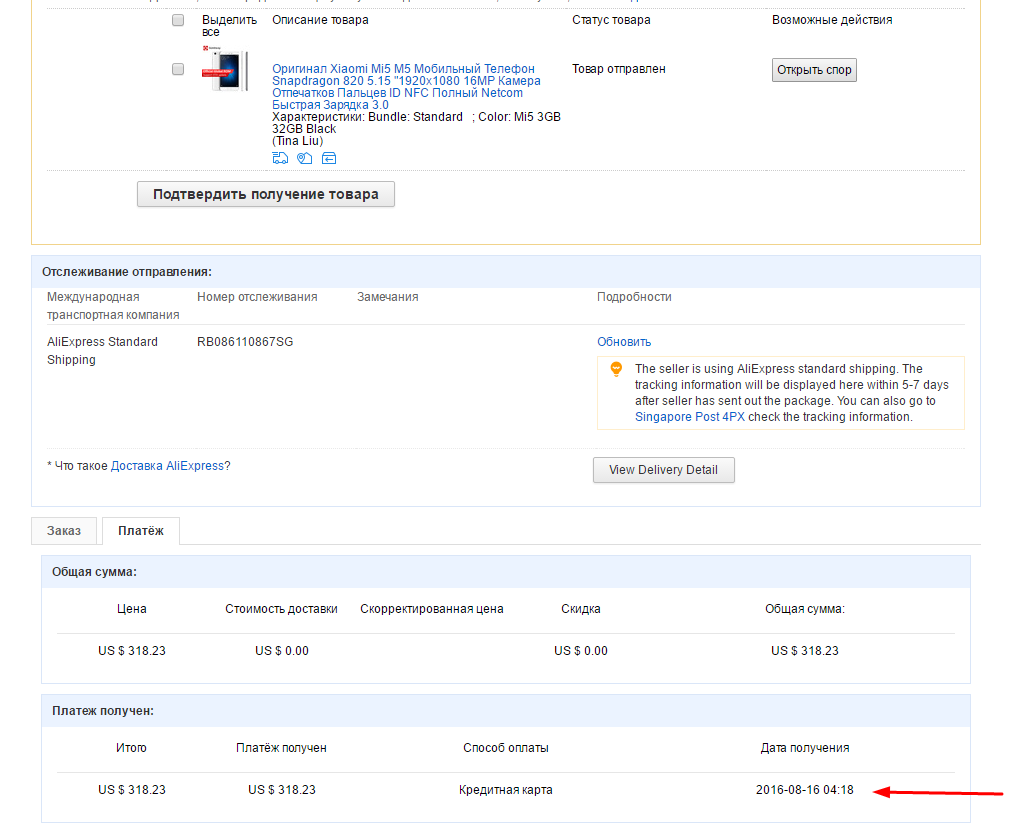Tick the 'Выделить все' checkbox

pyautogui.click(x=178, y=20)
